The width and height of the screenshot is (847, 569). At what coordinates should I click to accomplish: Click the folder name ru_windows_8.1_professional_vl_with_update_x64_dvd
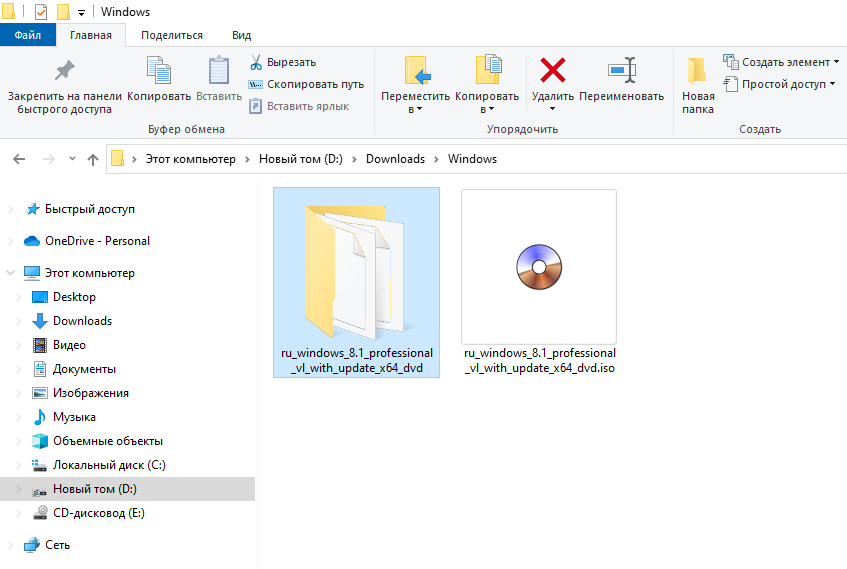(x=357, y=360)
